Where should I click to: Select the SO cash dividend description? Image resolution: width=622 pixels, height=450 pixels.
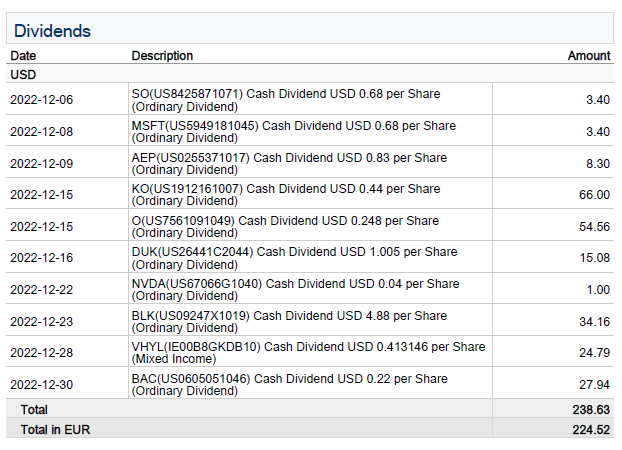[x=286, y=99]
